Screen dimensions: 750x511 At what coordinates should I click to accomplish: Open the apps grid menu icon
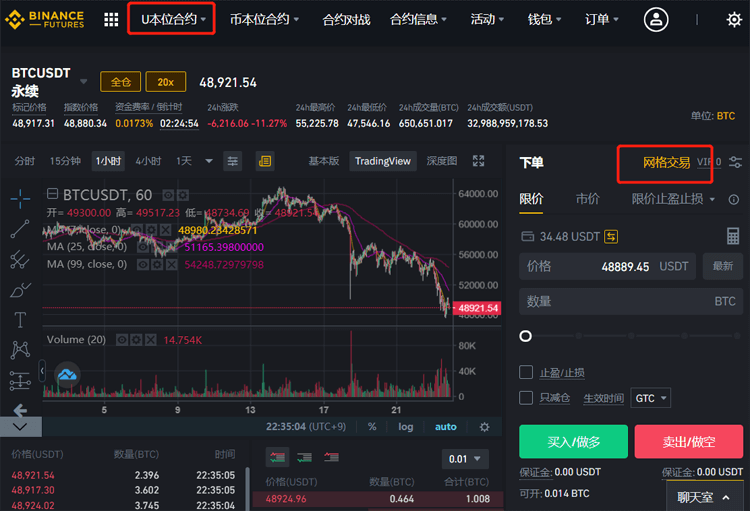(111, 20)
